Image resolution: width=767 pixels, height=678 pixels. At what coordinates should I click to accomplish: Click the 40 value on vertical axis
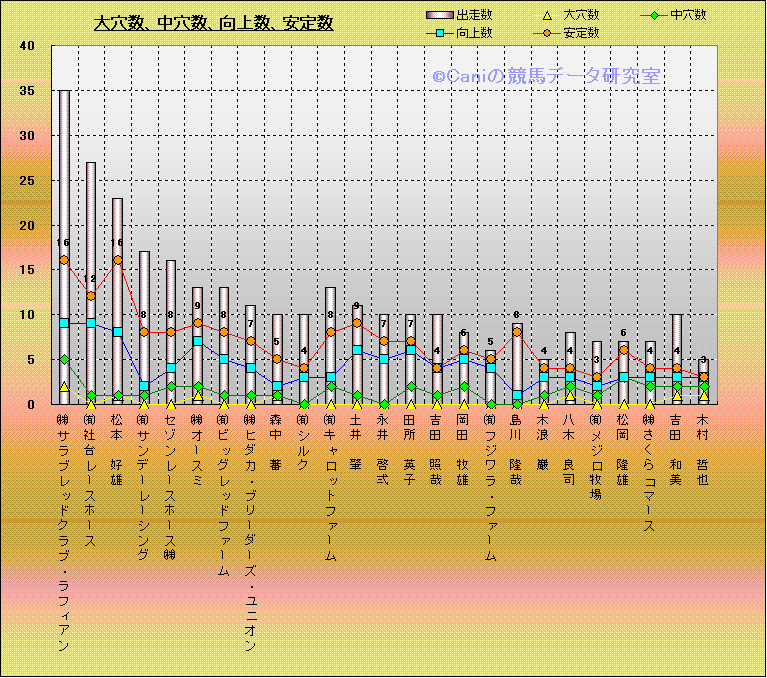[27, 46]
